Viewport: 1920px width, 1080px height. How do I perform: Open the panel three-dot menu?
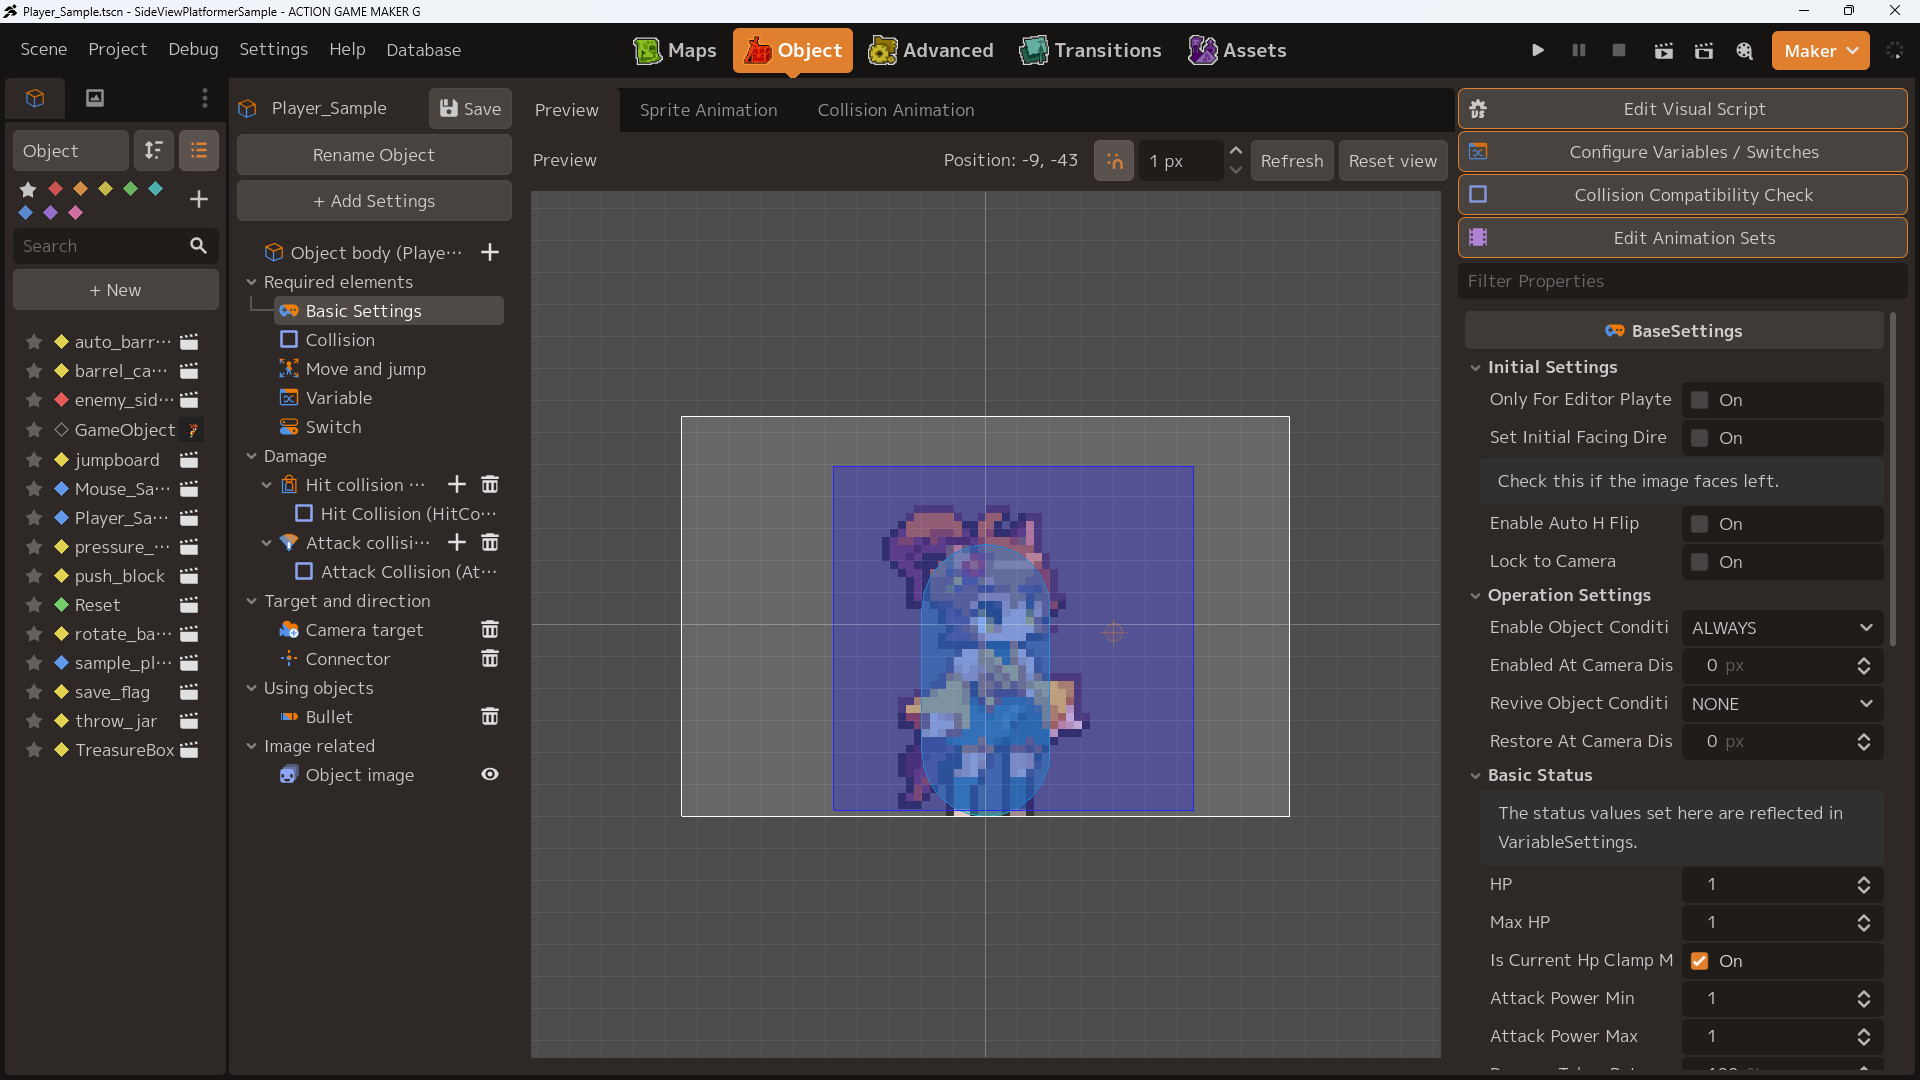pos(205,98)
